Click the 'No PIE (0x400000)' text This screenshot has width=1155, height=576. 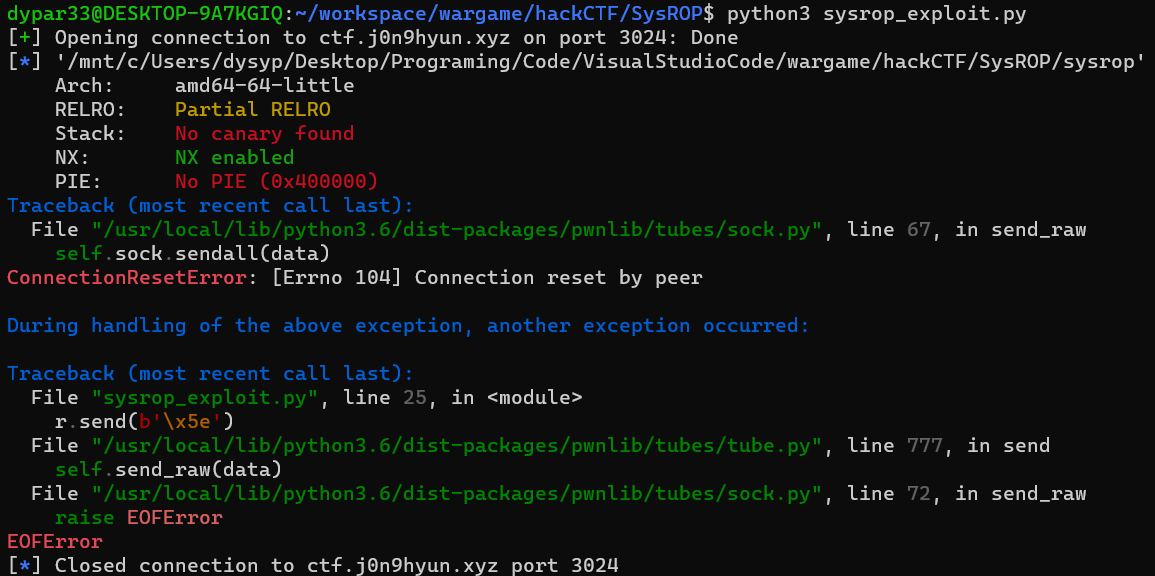pyautogui.click(x=276, y=182)
